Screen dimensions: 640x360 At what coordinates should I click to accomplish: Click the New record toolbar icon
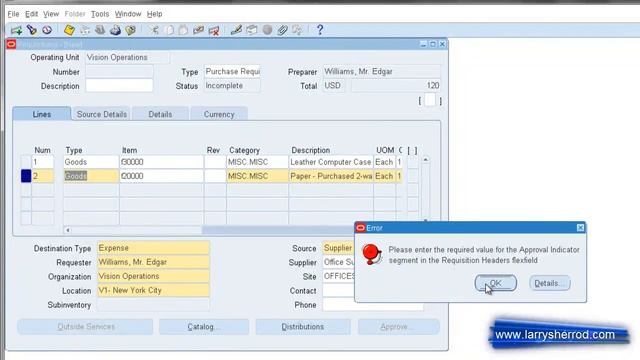[16, 30]
